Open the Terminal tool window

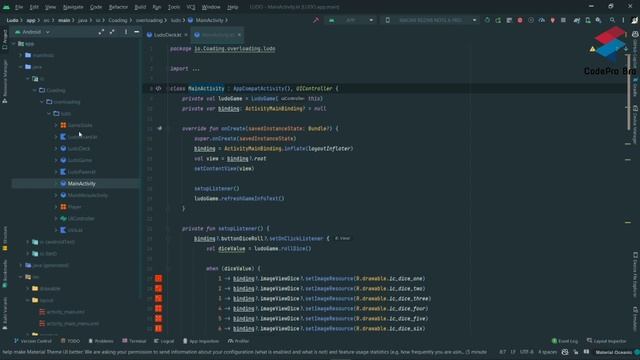pyautogui.click(x=134, y=341)
